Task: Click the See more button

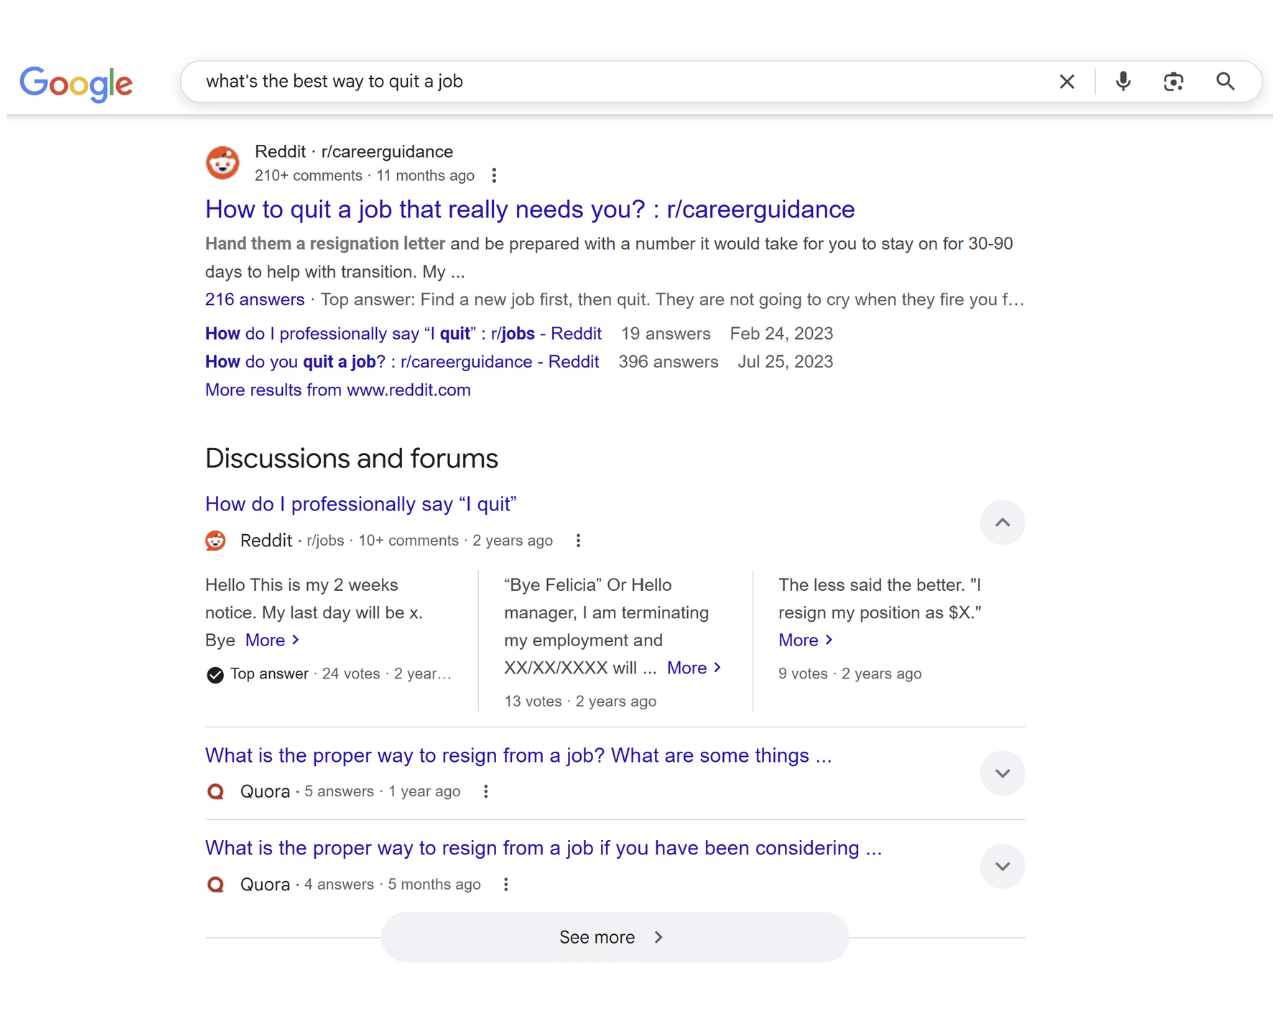Action: coord(614,937)
